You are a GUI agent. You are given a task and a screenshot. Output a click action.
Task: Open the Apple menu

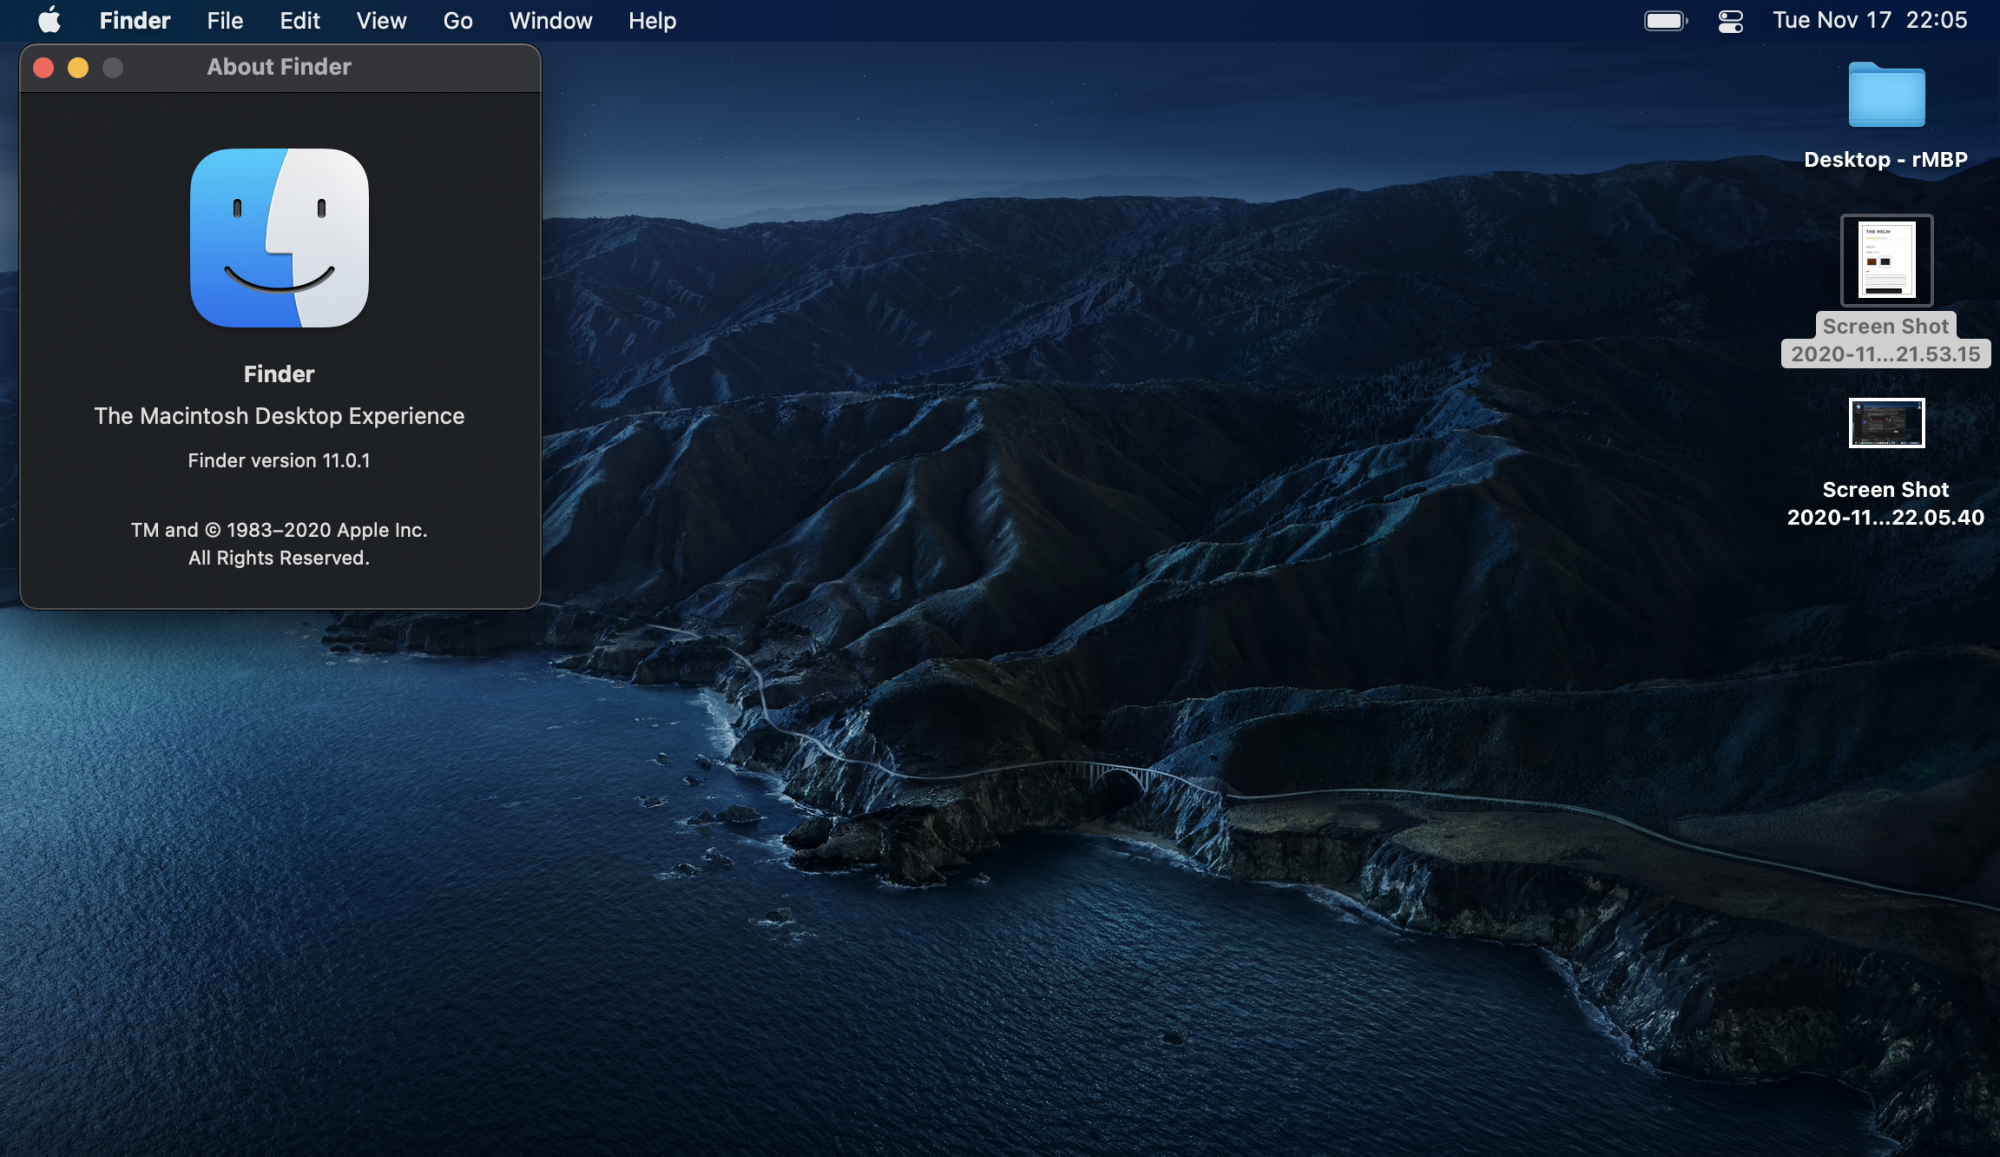49,20
